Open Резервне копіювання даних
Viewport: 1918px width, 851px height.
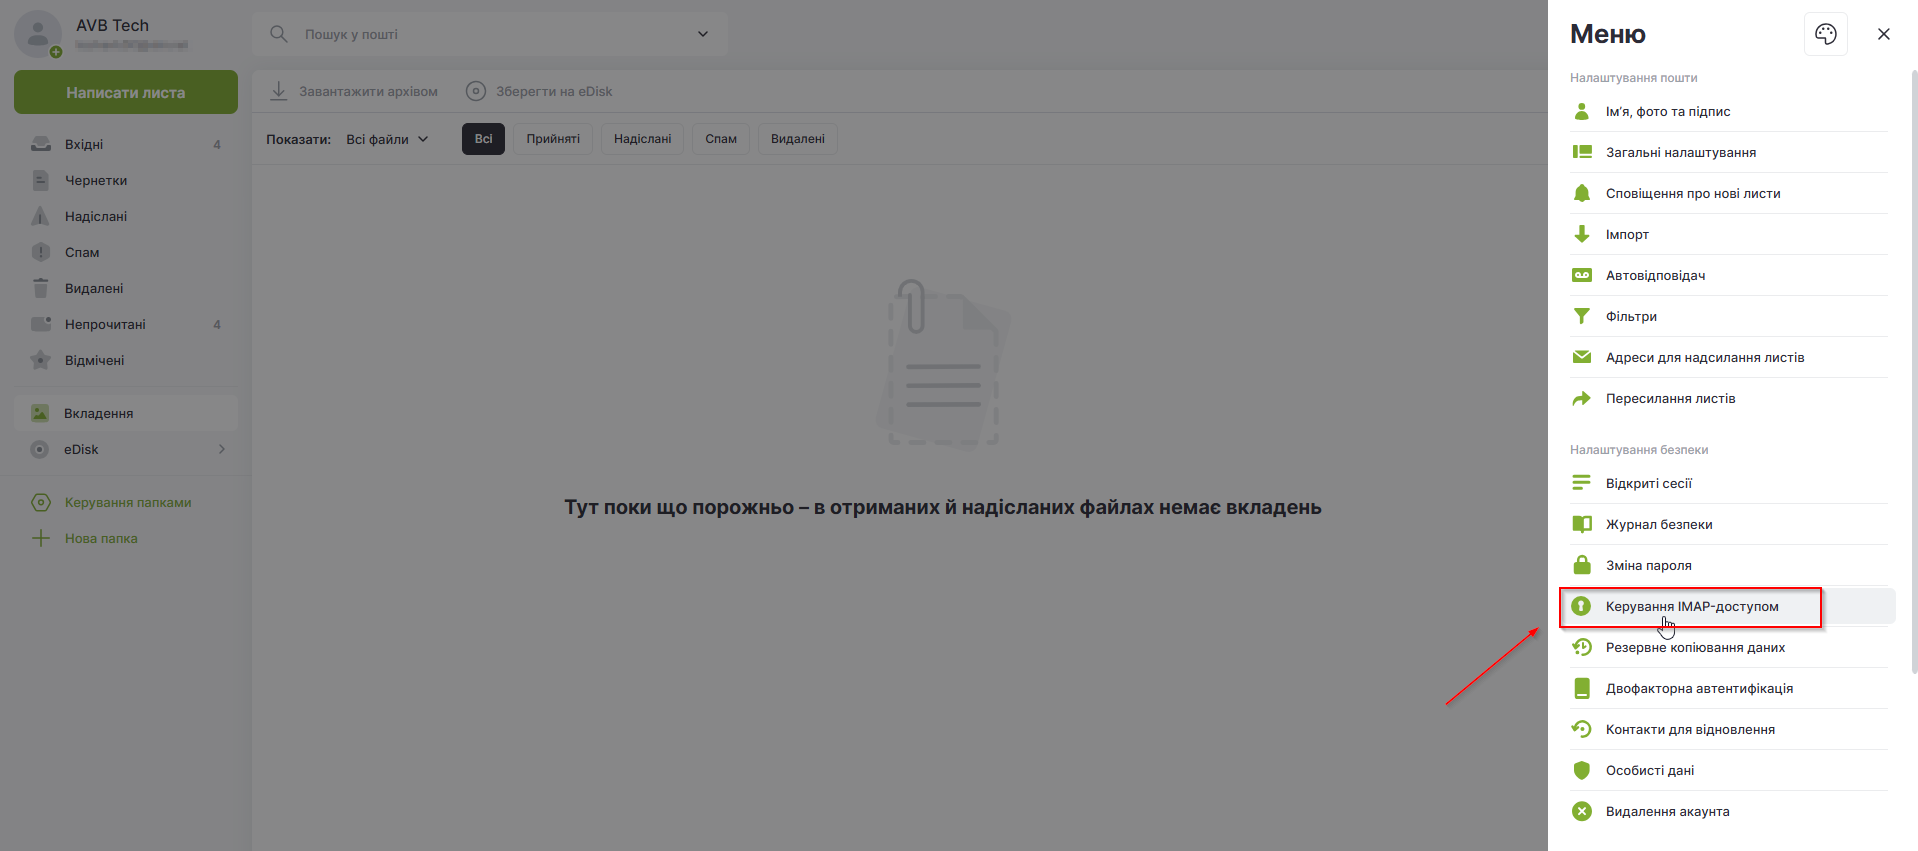coord(1728,647)
